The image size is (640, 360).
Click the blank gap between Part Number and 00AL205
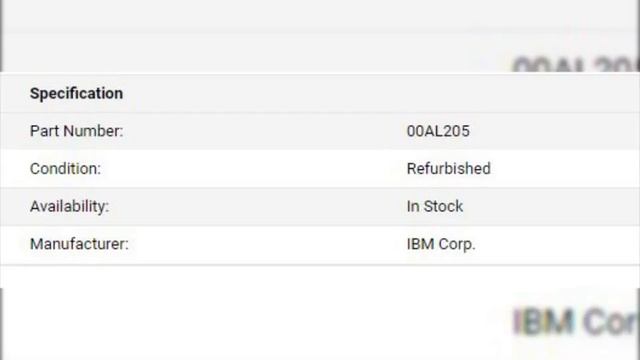(x=264, y=131)
